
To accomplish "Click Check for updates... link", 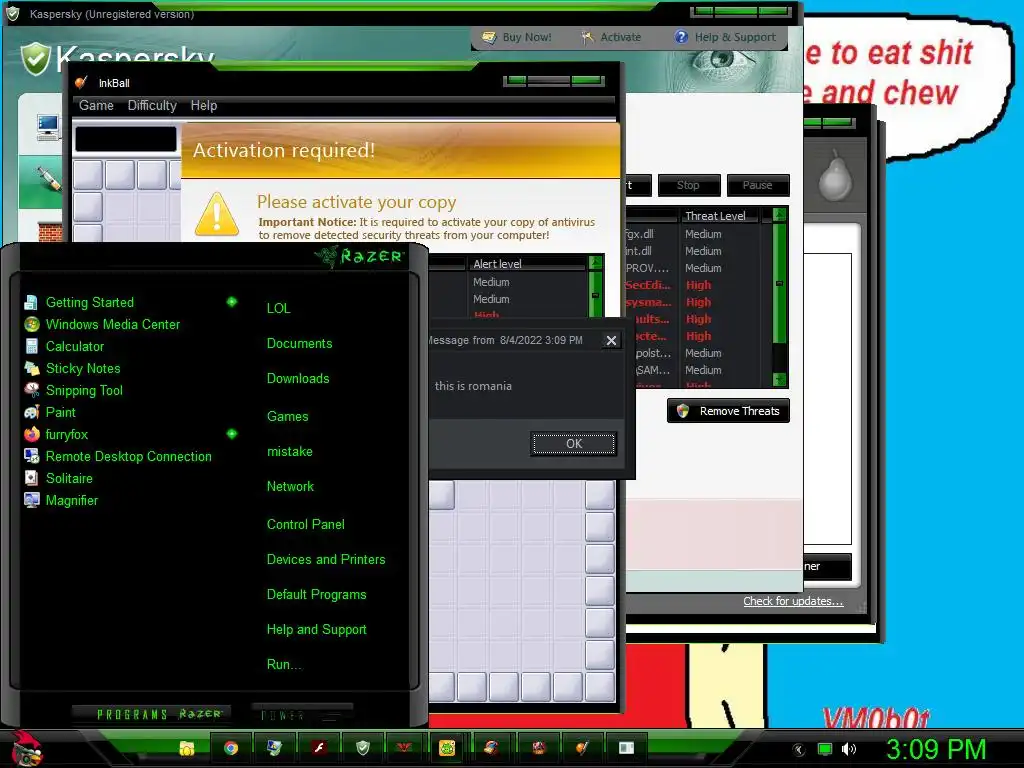I will coord(793,601).
